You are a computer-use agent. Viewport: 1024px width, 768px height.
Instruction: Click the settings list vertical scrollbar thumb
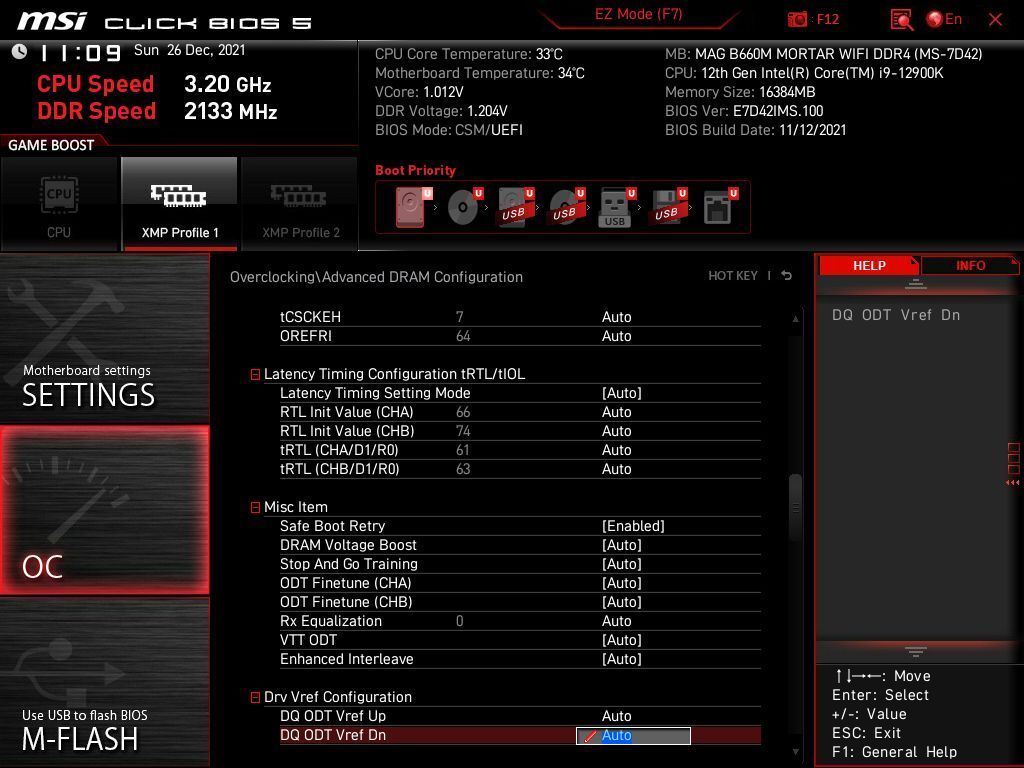796,510
